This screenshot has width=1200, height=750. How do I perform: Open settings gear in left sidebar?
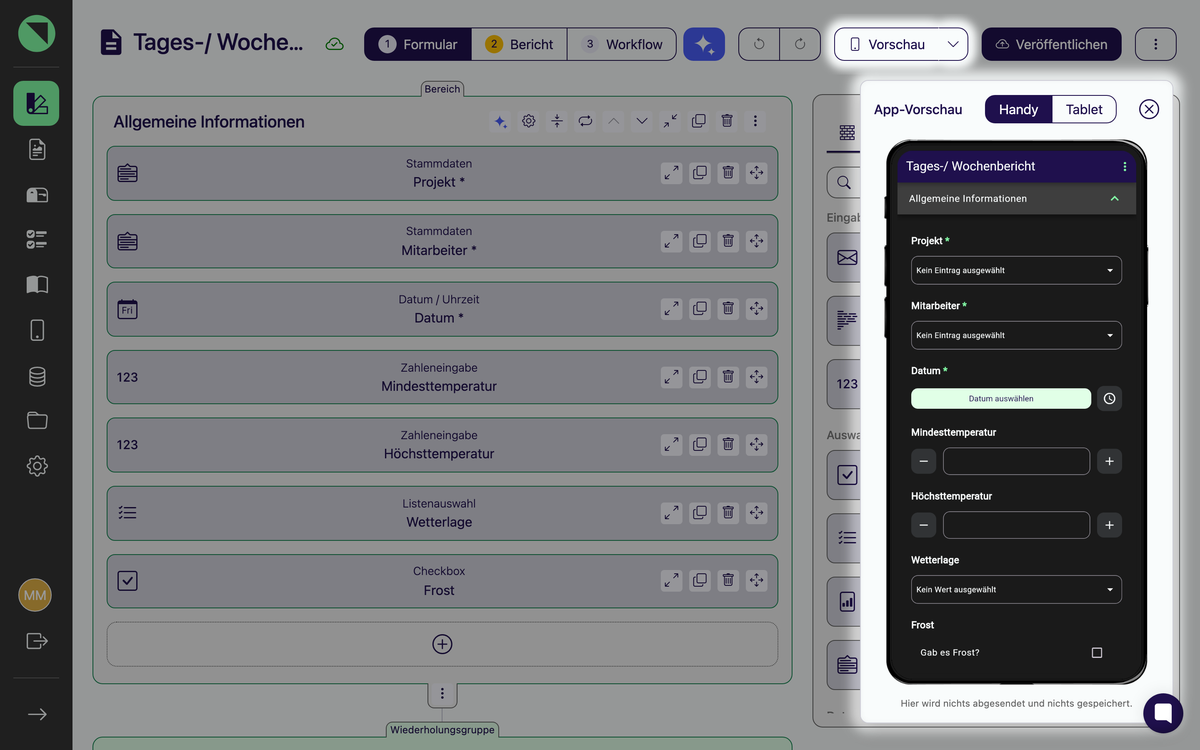37,466
